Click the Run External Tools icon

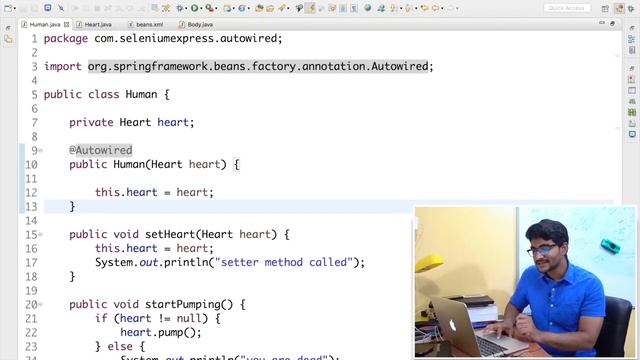(x=209, y=8)
